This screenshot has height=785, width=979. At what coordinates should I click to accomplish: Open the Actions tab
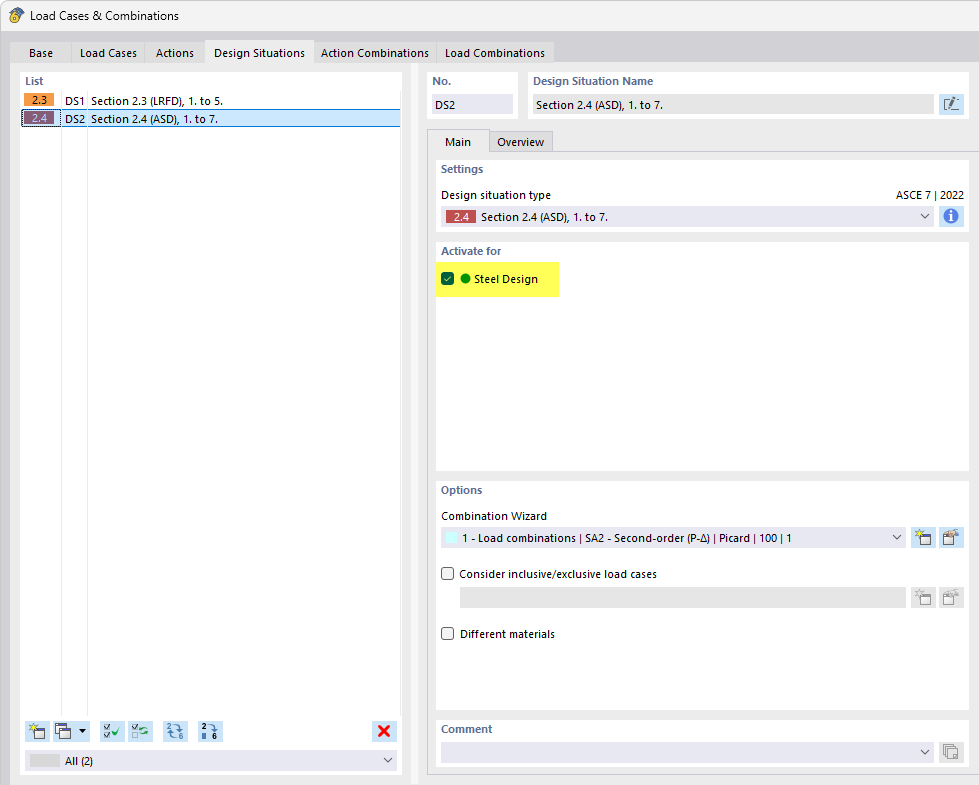pyautogui.click(x=175, y=53)
